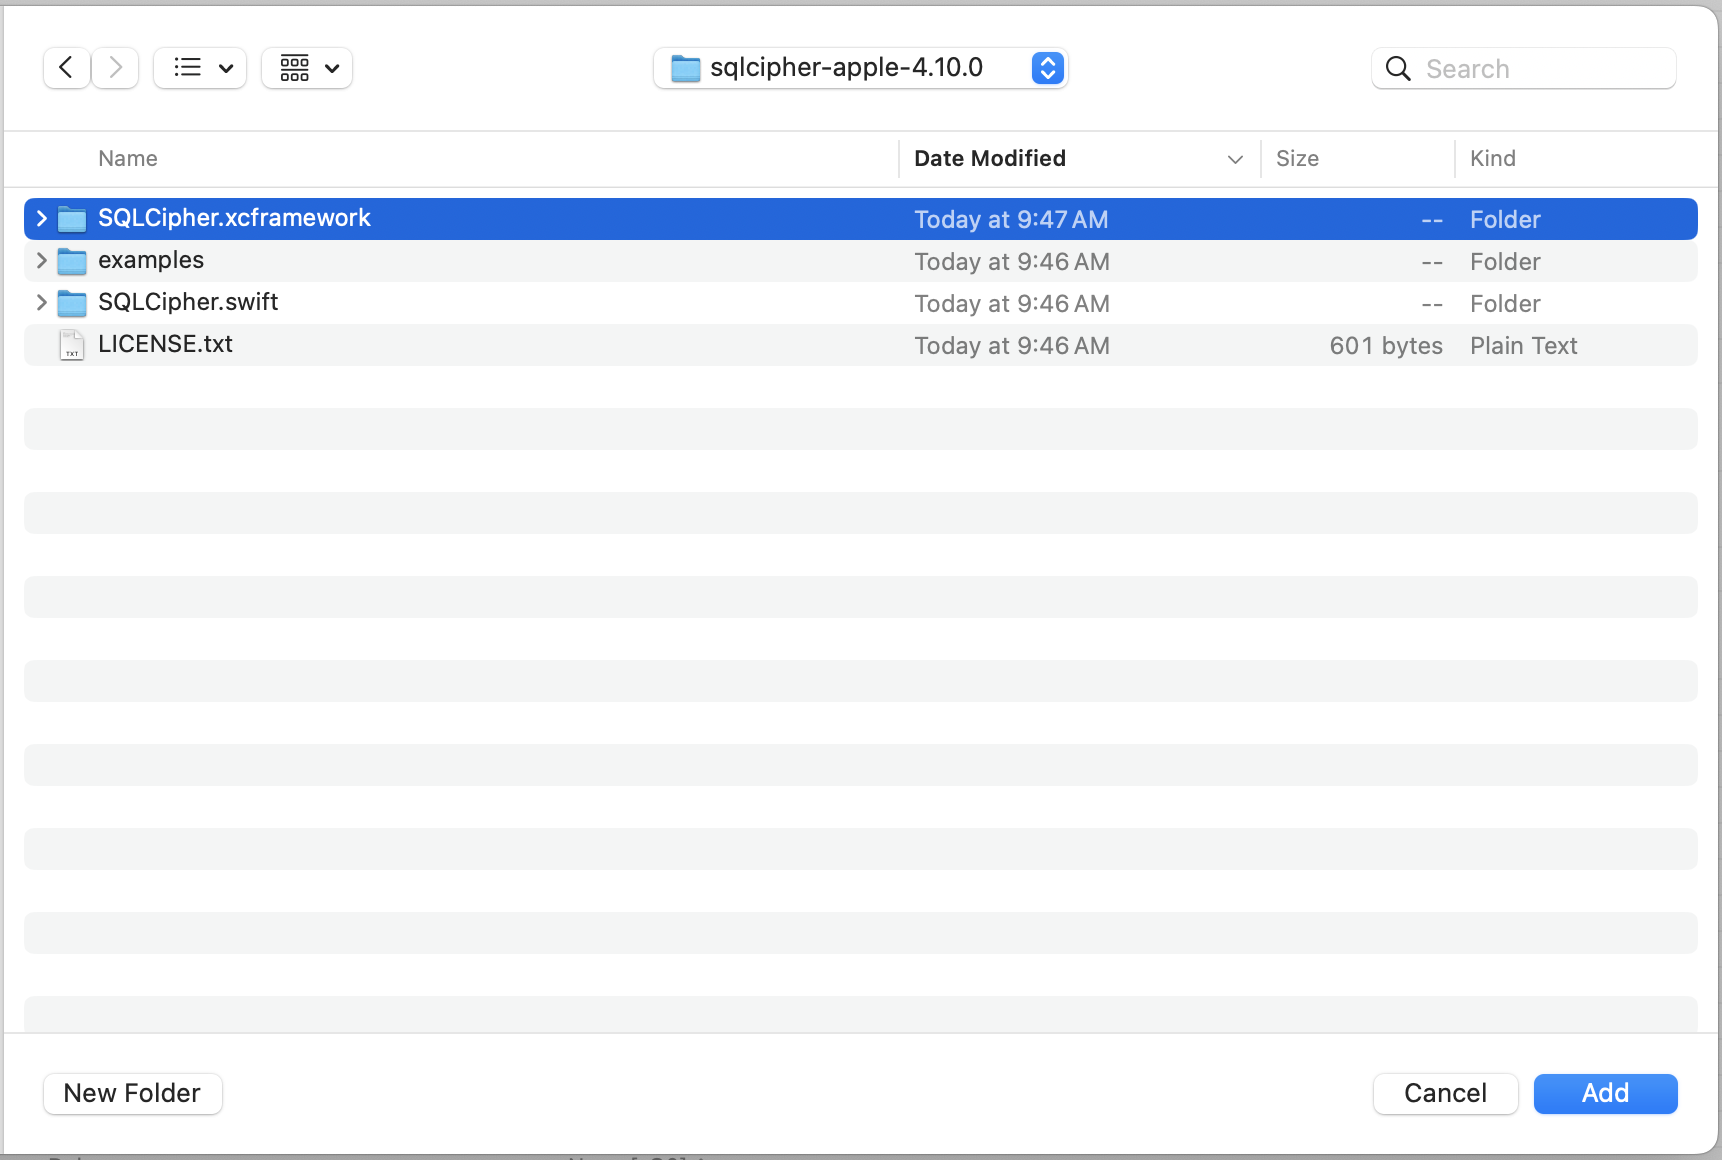This screenshot has width=1722, height=1160.
Task: Click the magnifying glass search icon
Action: click(x=1398, y=69)
